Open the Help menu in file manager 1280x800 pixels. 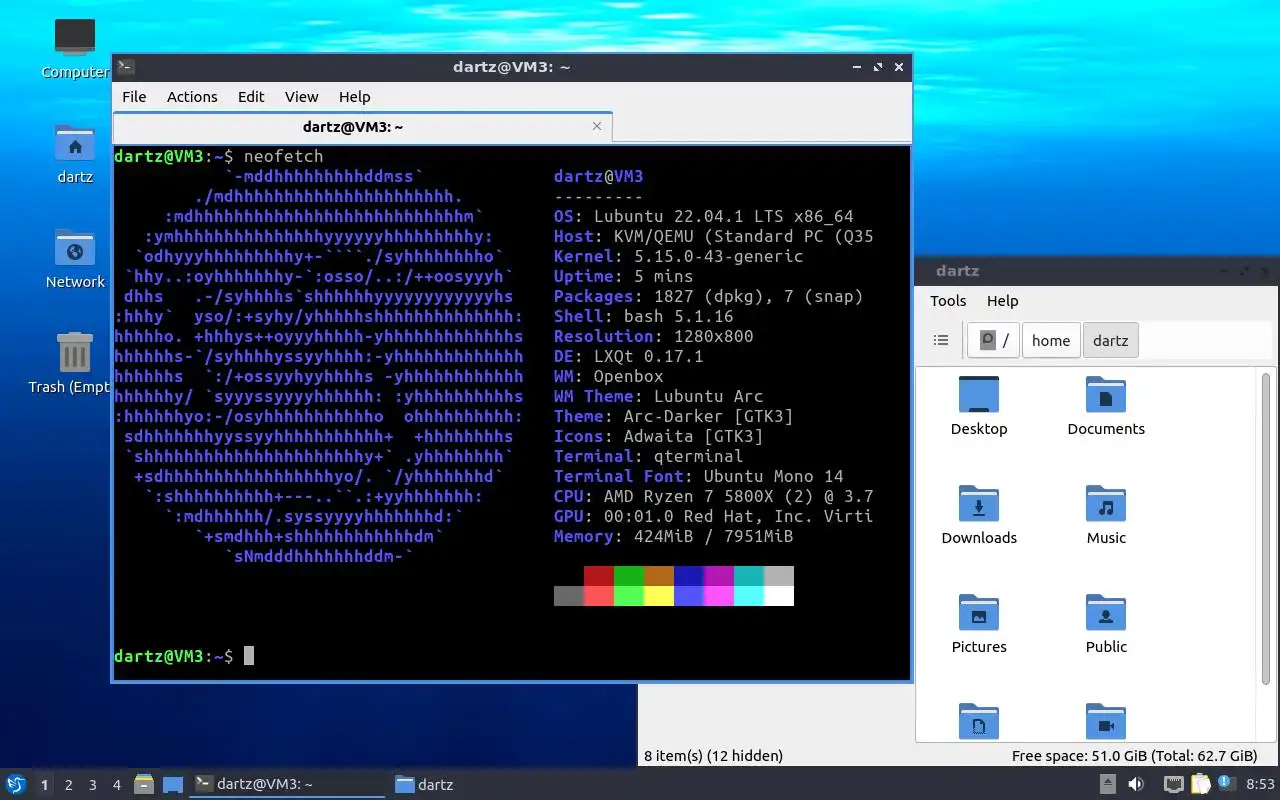pyautogui.click(x=1002, y=301)
